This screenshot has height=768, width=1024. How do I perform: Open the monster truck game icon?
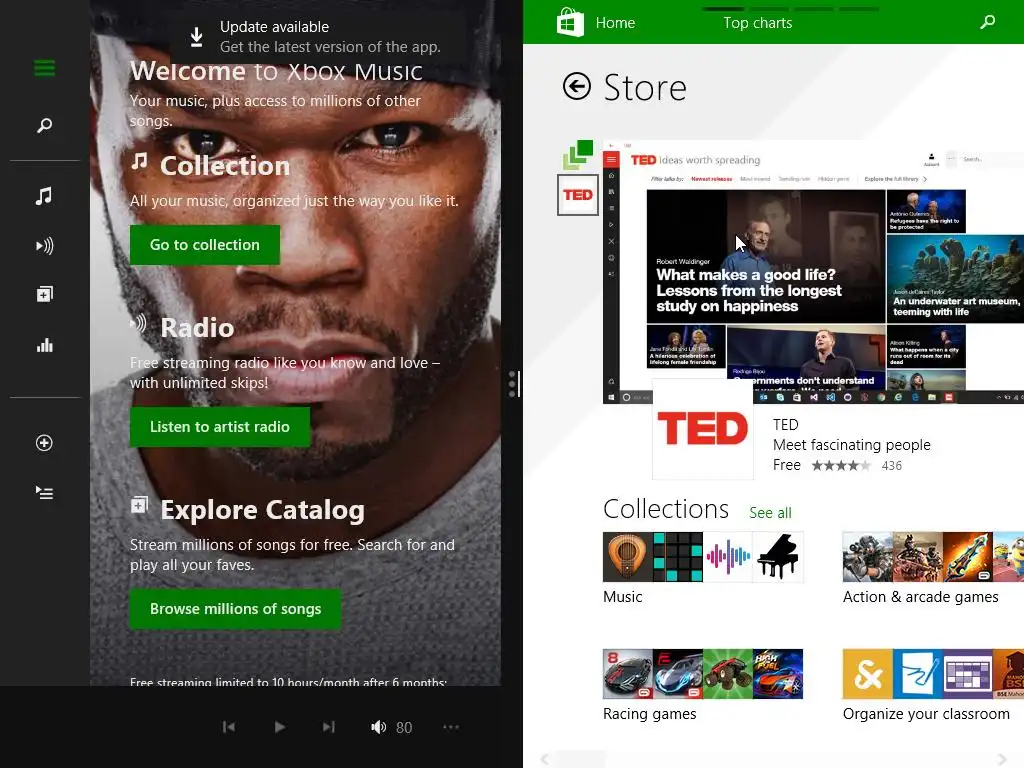coord(728,674)
